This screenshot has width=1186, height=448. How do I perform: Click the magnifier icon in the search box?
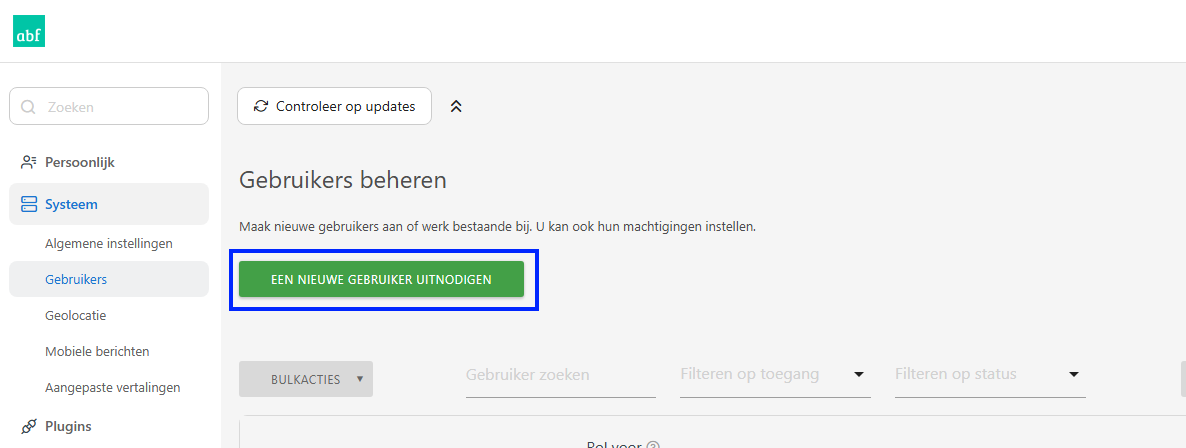tap(29, 107)
